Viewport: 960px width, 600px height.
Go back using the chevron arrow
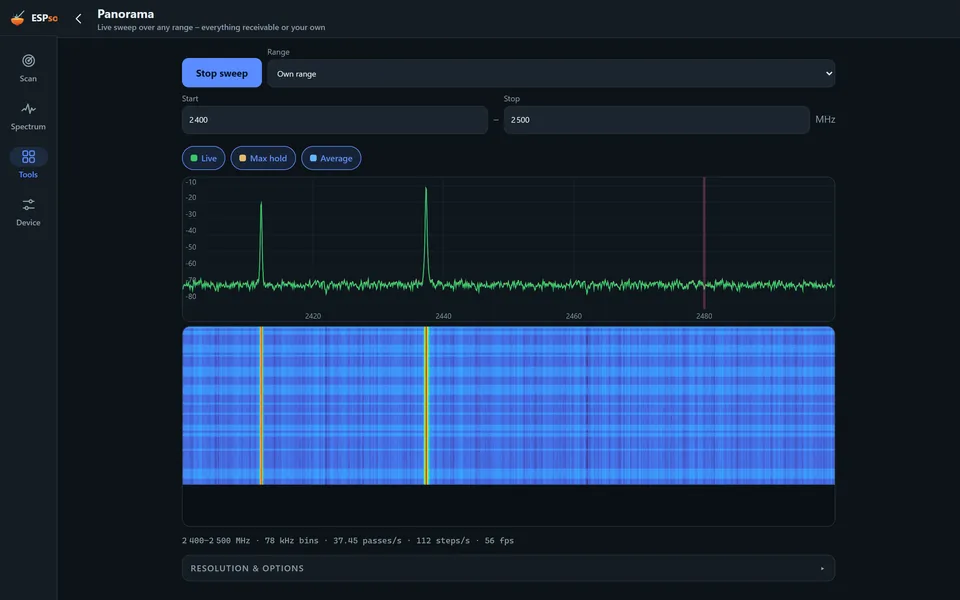pyautogui.click(x=78, y=18)
